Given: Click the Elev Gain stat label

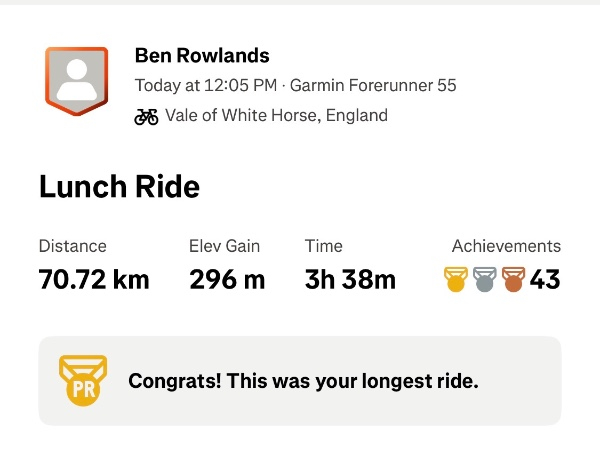Looking at the screenshot, I should pos(224,246).
